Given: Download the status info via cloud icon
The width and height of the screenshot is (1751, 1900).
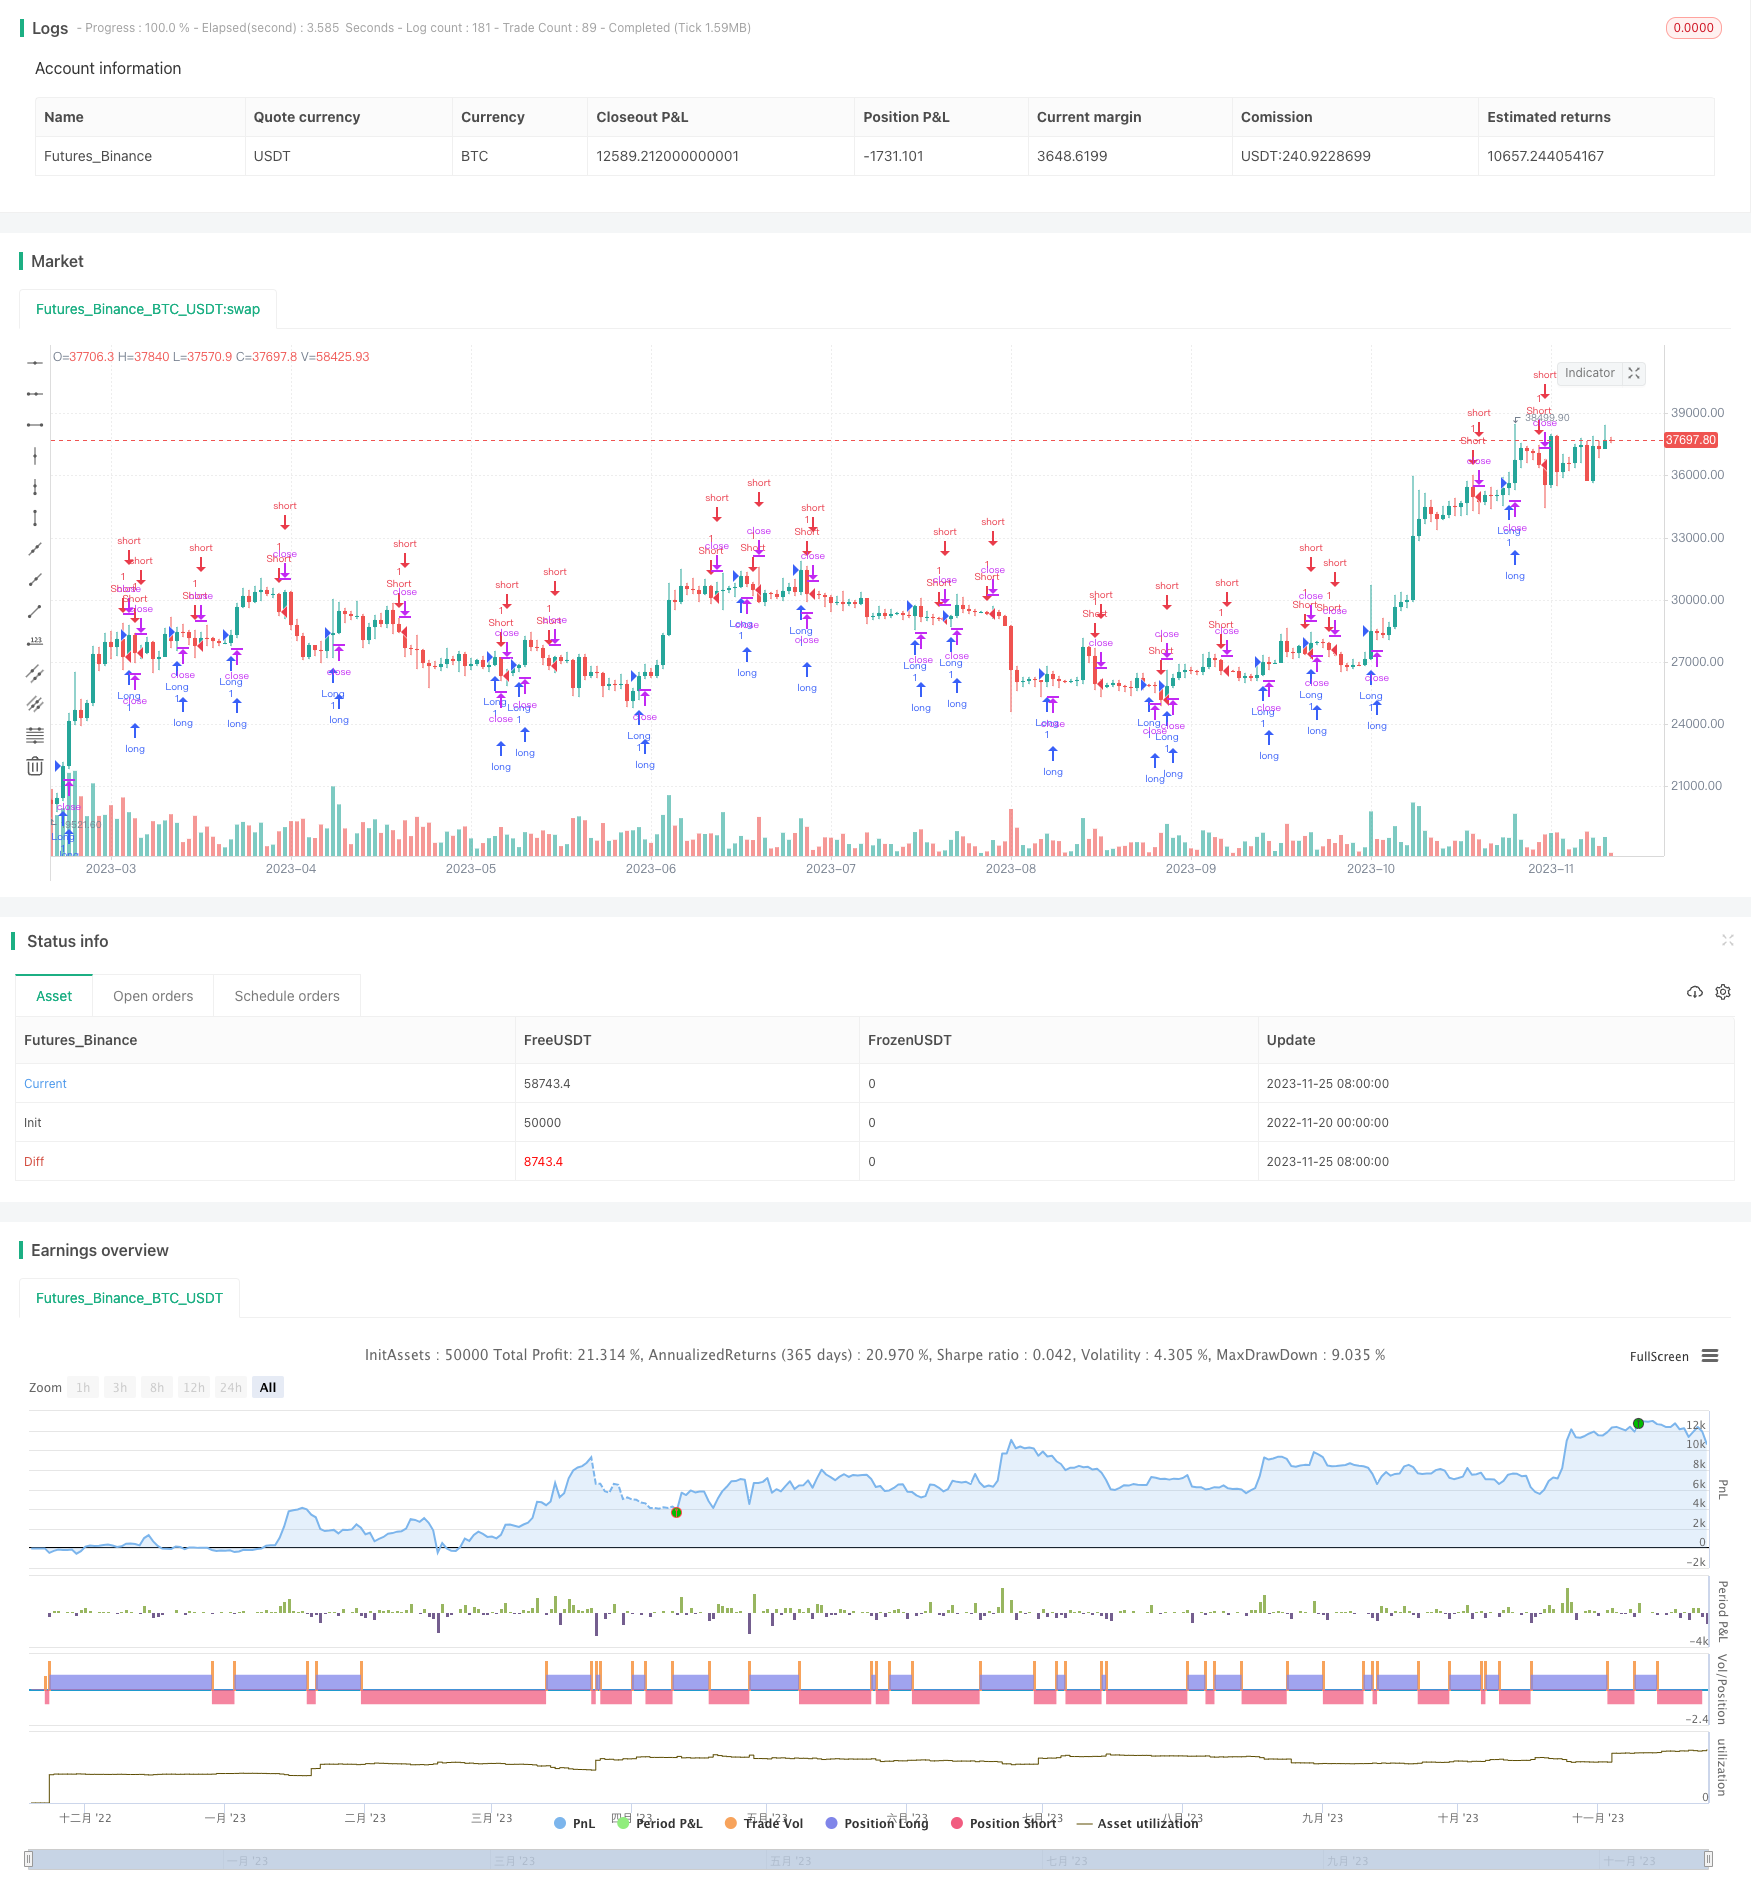Looking at the screenshot, I should (1695, 992).
